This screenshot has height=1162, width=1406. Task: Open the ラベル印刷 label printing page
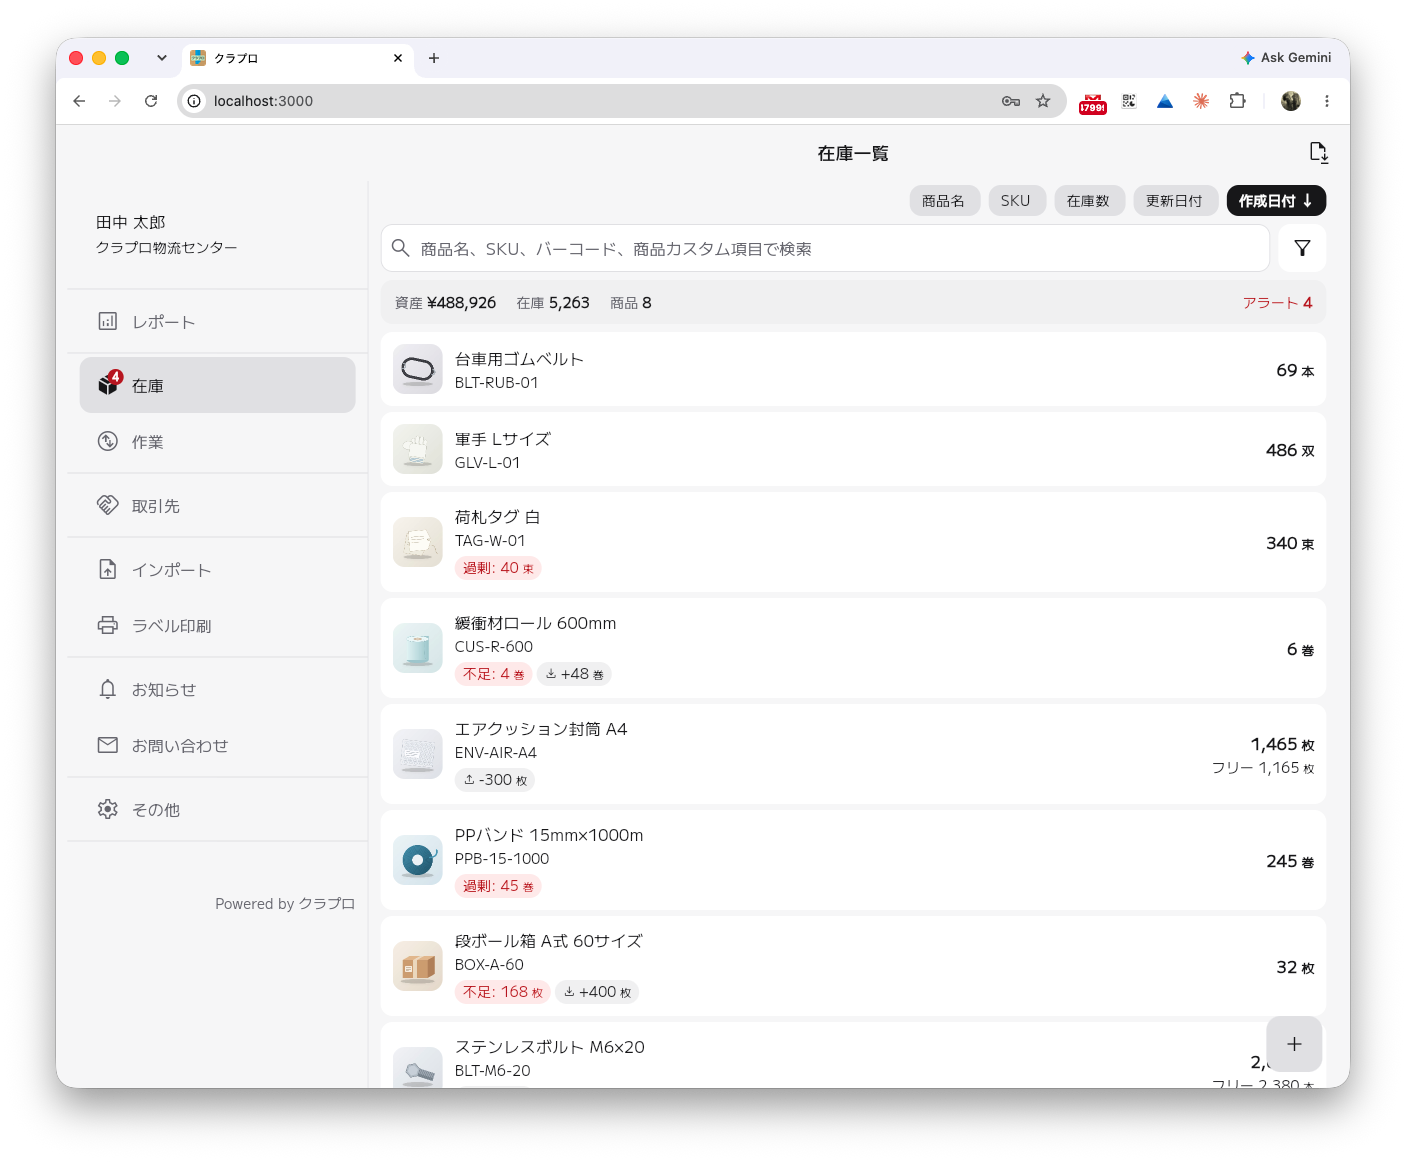click(x=217, y=626)
